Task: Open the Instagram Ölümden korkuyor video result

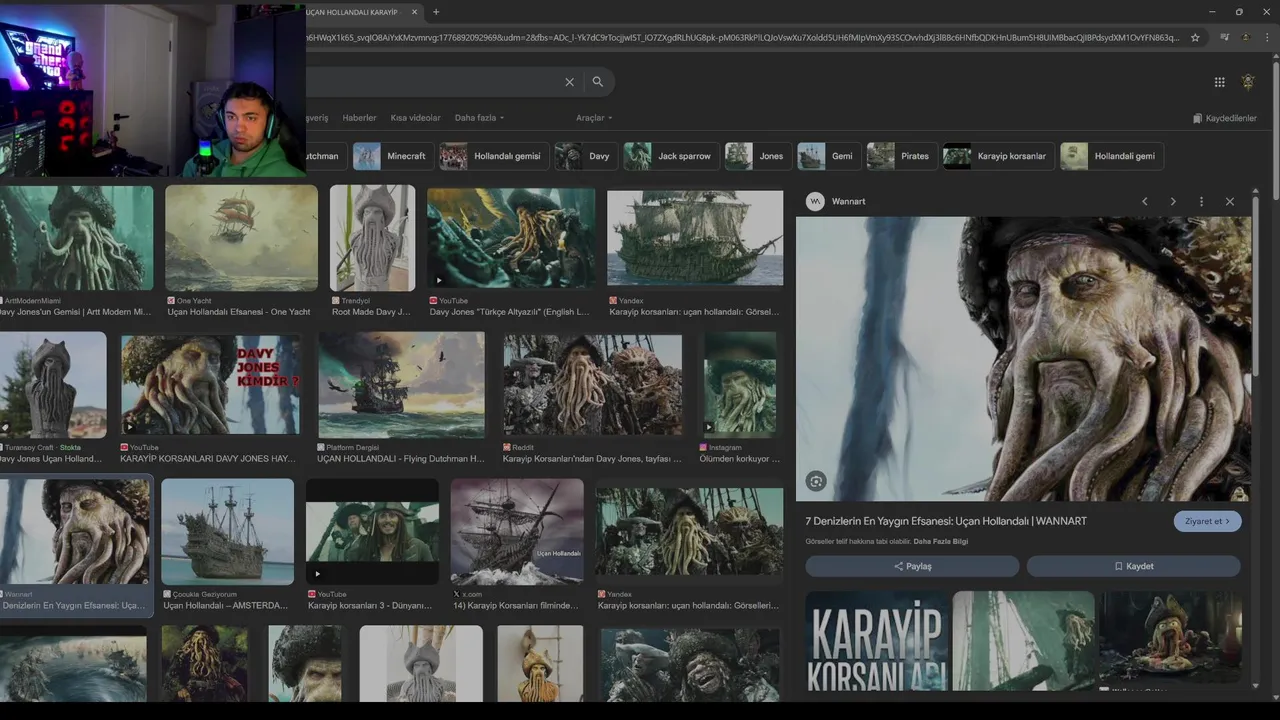Action: click(740, 384)
